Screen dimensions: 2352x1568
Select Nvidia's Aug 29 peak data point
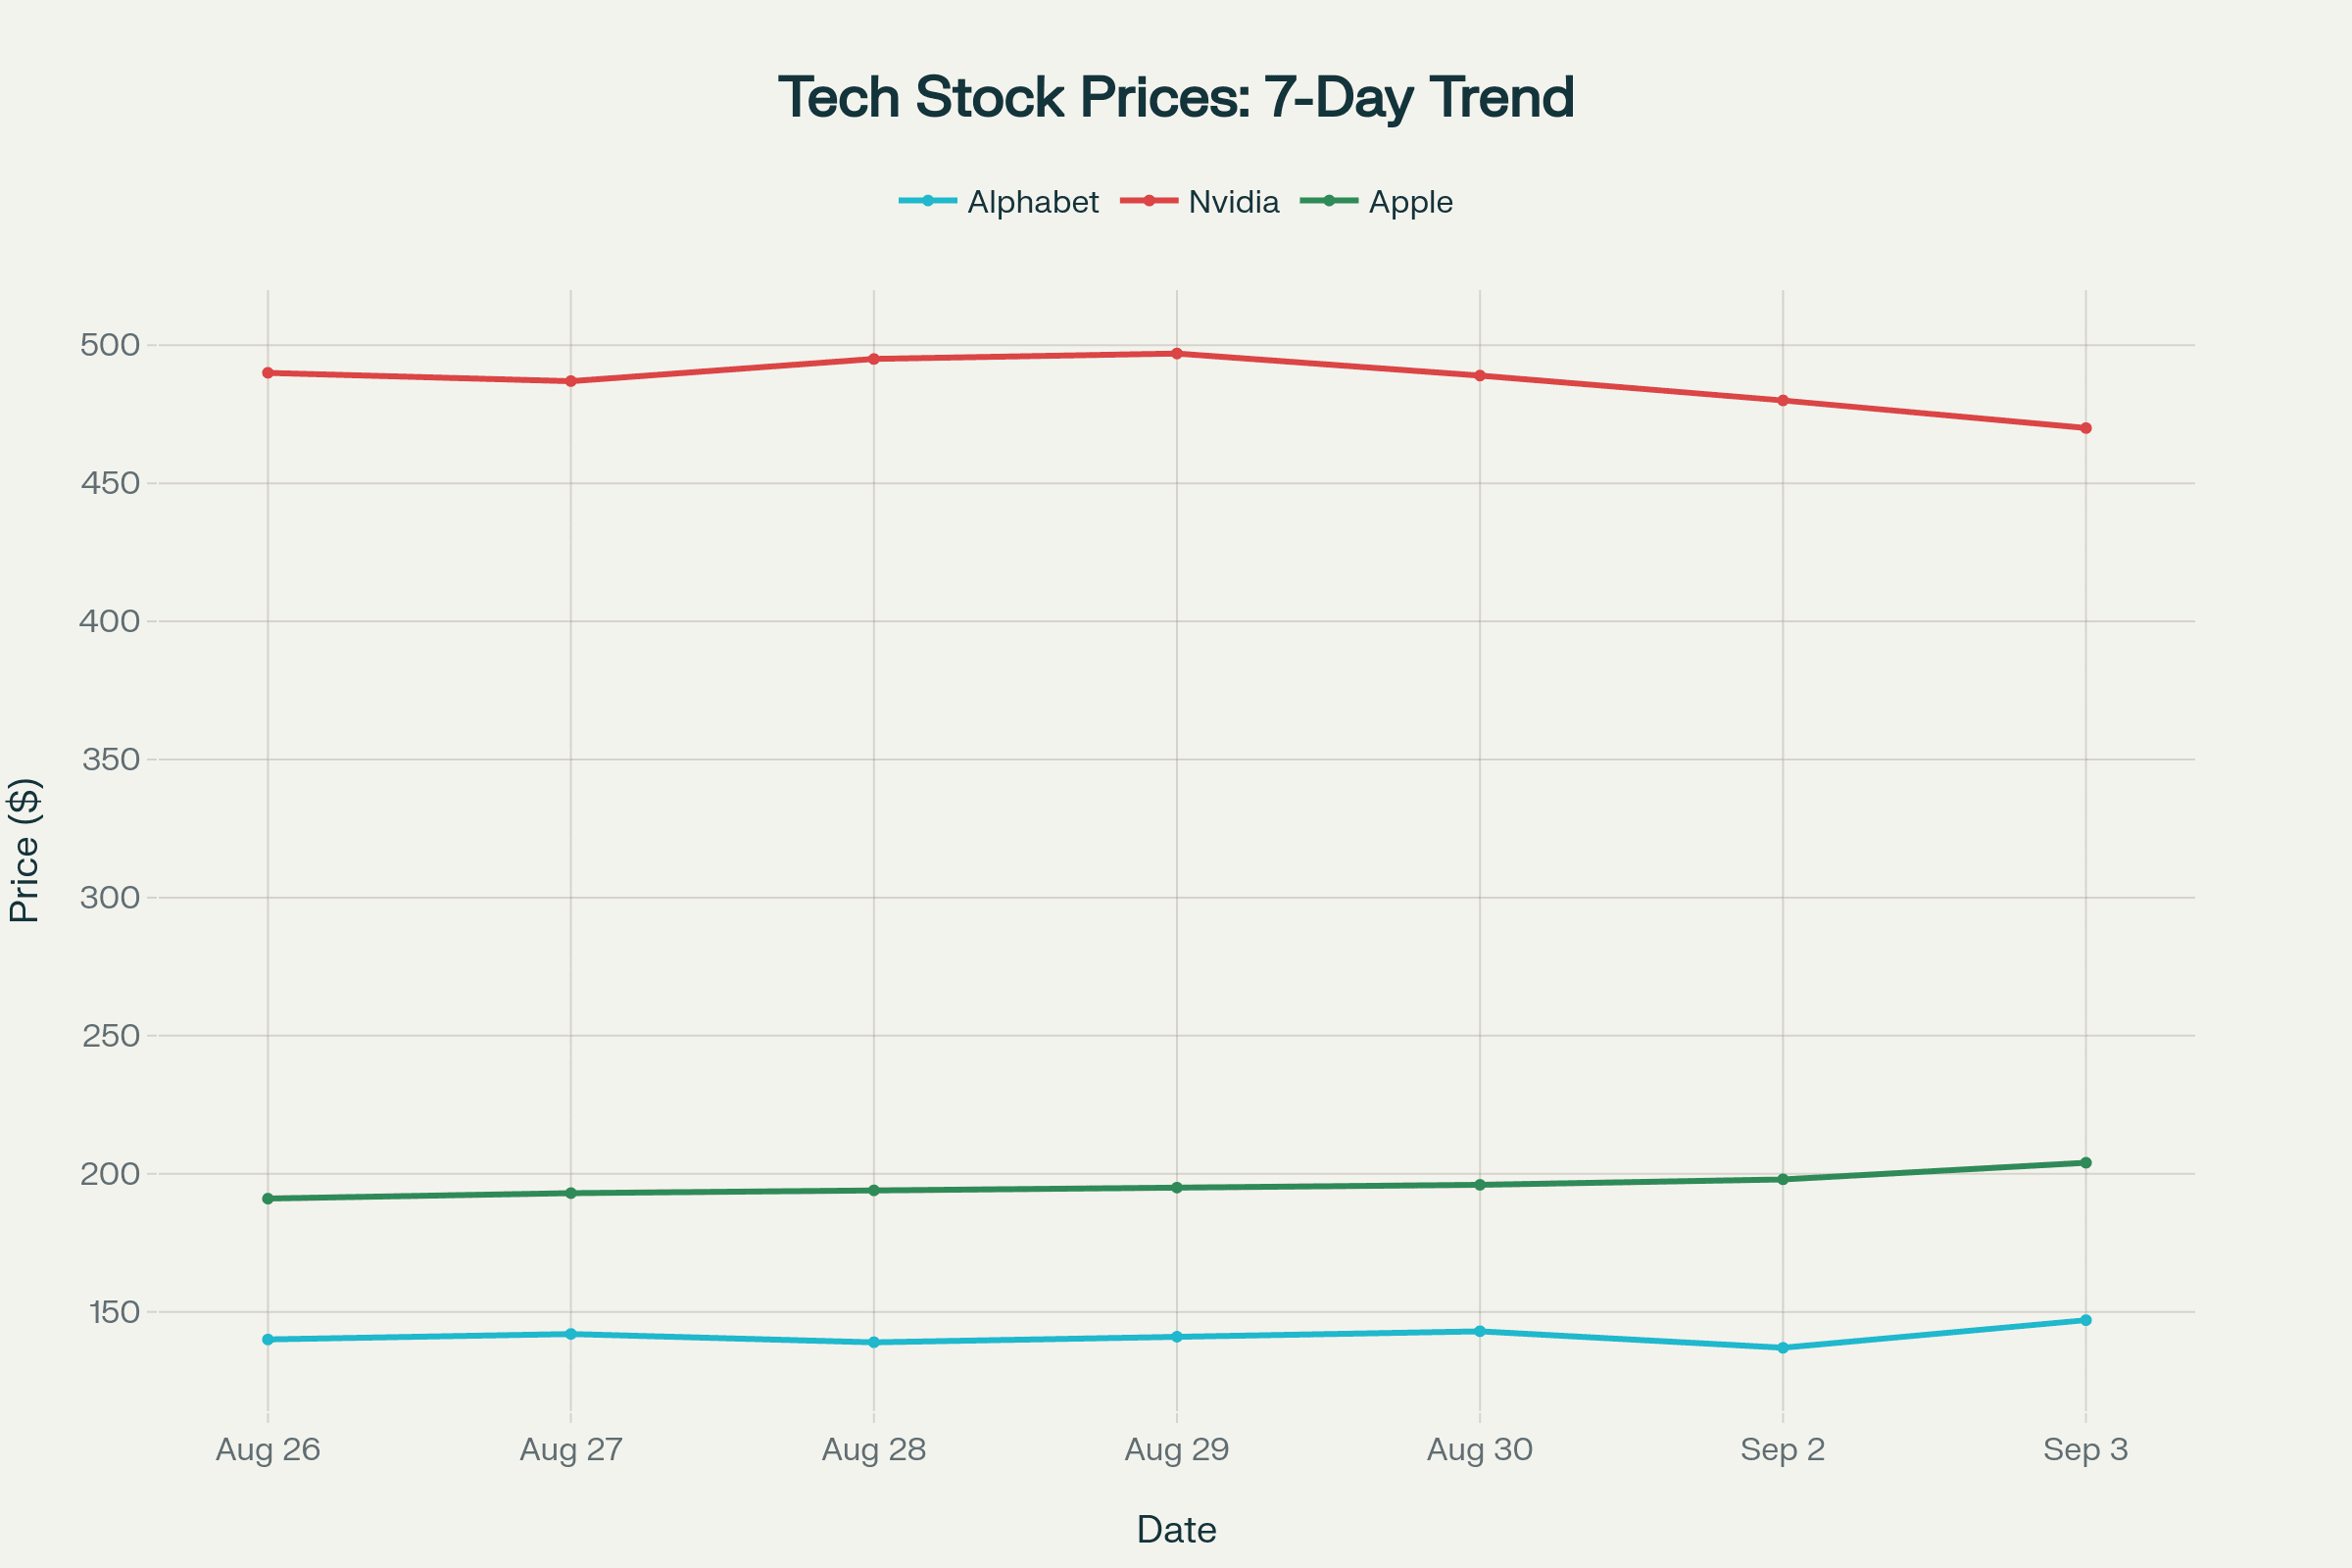(1177, 354)
